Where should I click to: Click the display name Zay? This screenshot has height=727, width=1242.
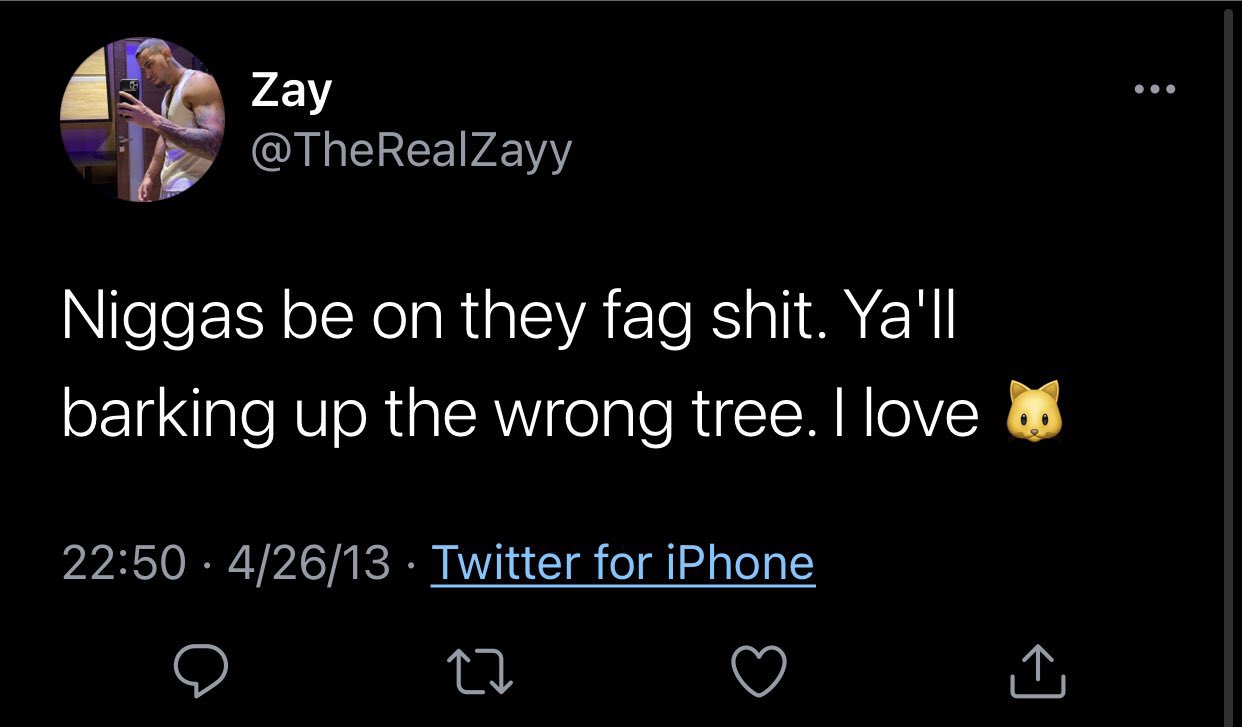(x=290, y=91)
